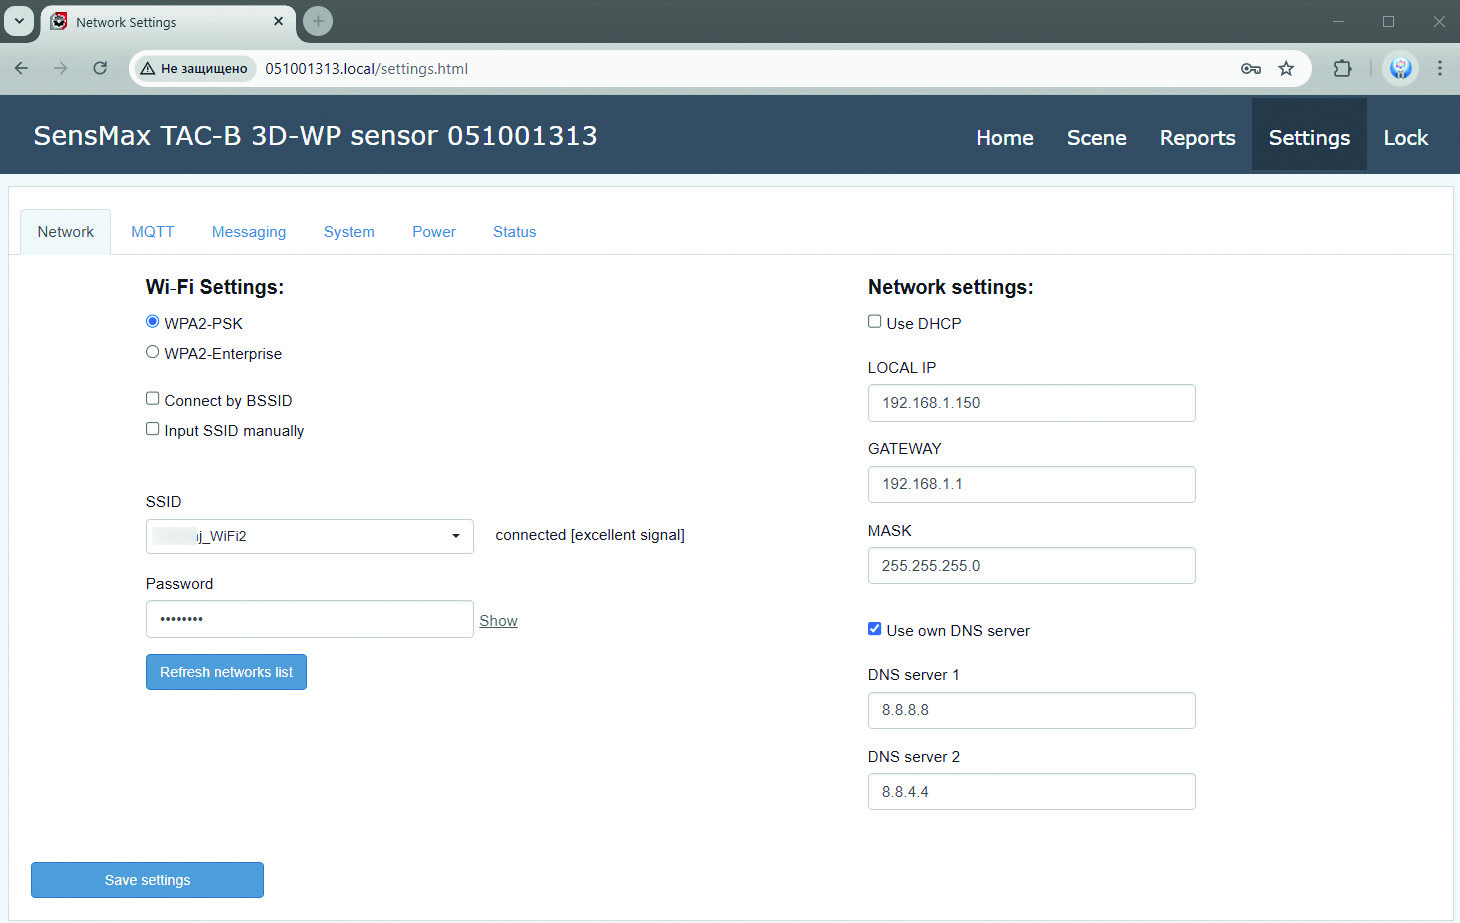Click the MASK field
Viewport: 1460px width, 923px height.
[1032, 566]
